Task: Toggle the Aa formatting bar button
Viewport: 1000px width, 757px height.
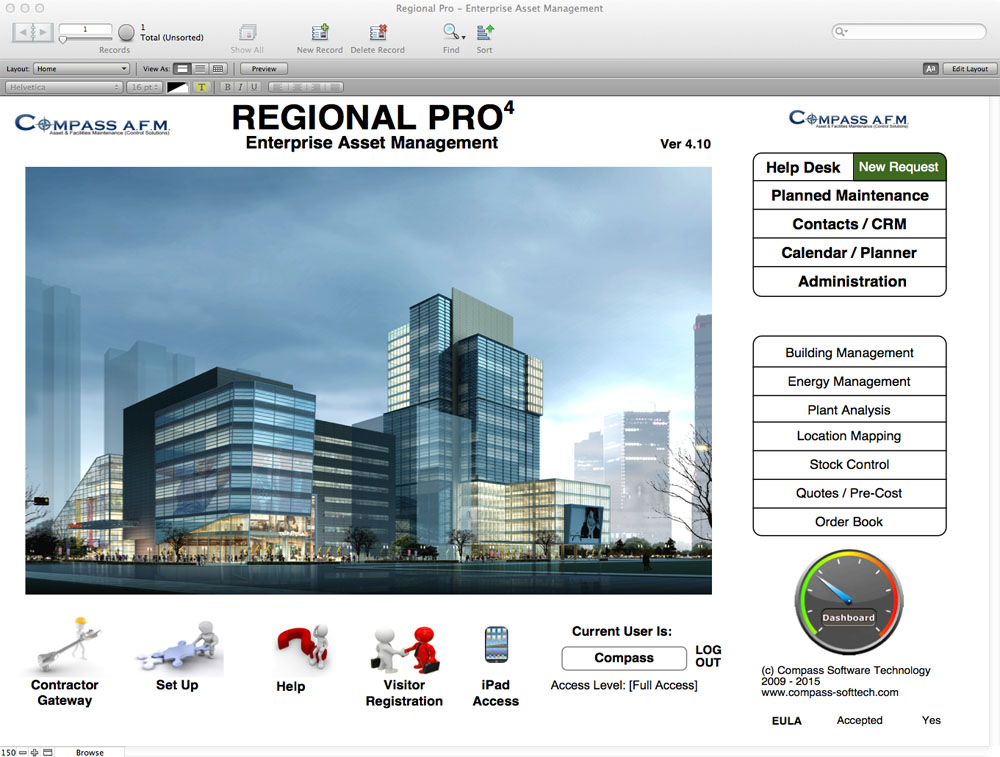Action: pos(930,69)
